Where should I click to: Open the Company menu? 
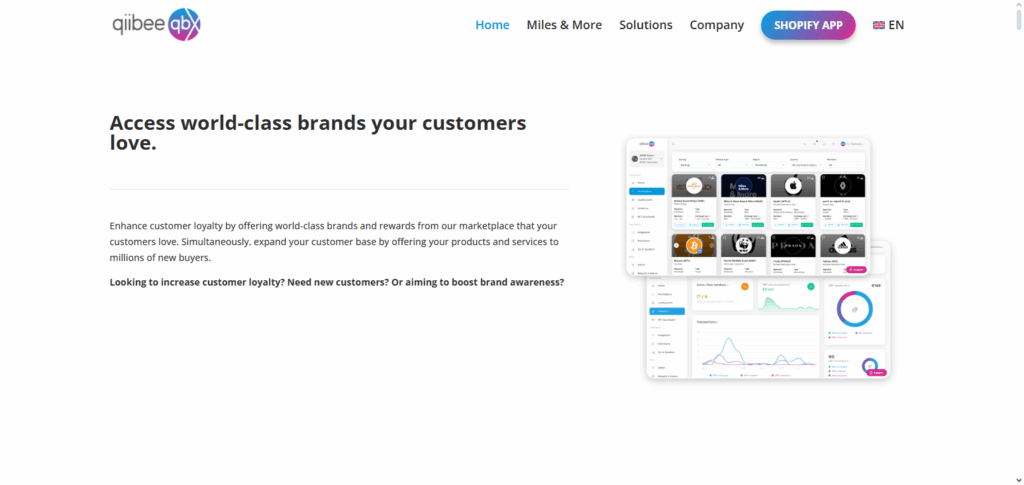717,25
